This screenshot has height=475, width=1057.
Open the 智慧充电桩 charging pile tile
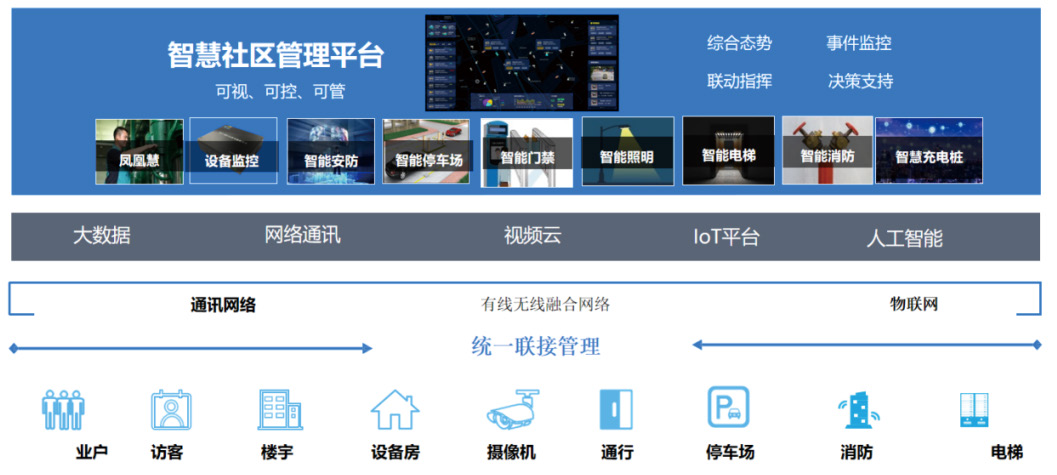pos(921,151)
